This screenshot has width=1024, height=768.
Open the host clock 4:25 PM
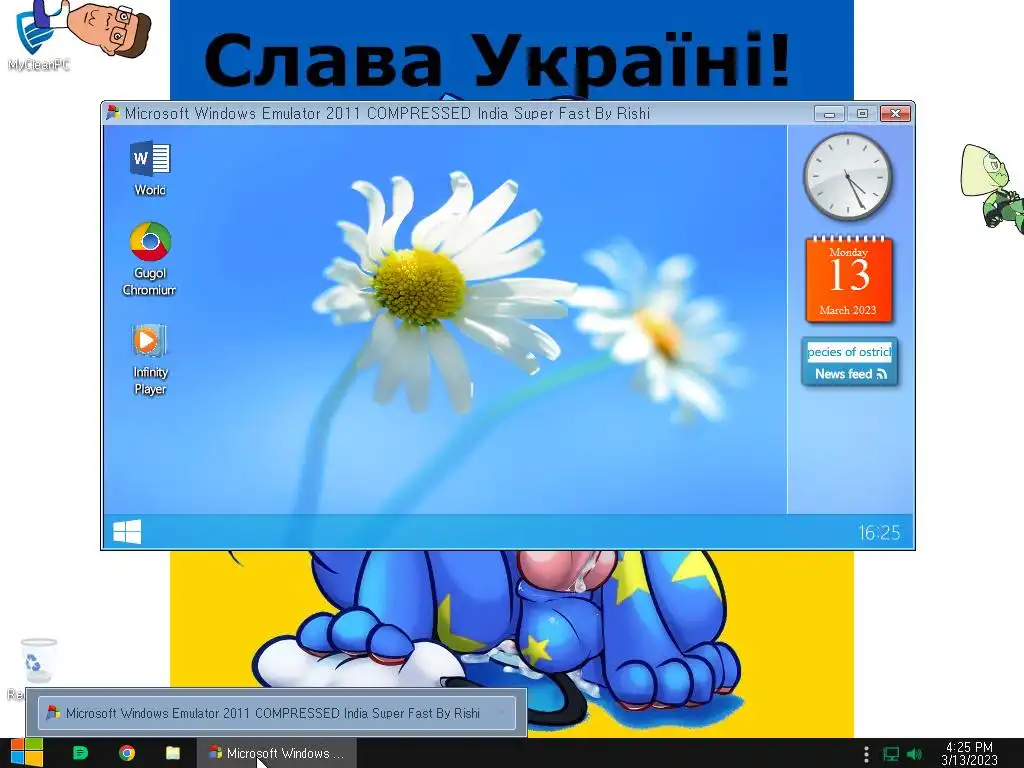click(969, 753)
